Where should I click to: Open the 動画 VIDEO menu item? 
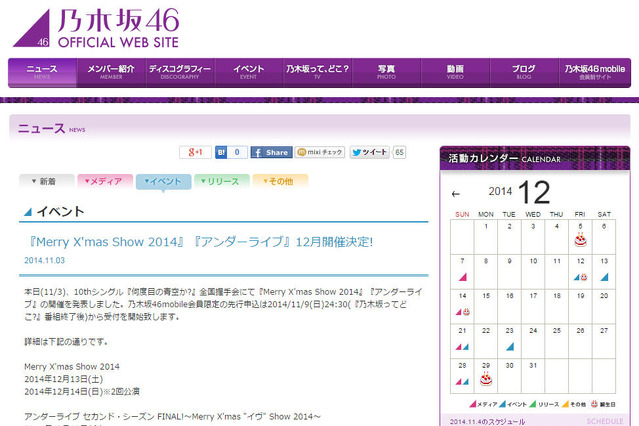(x=455, y=73)
